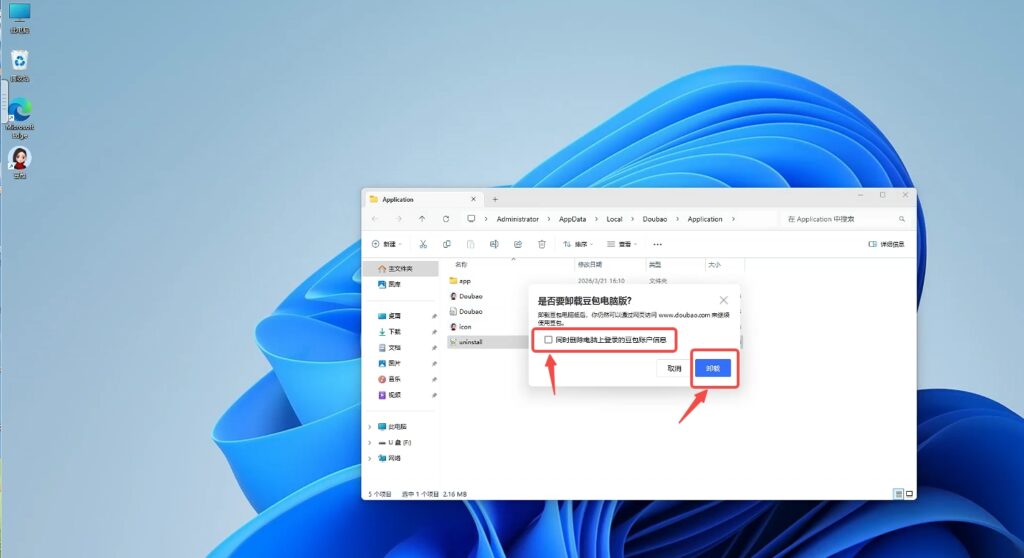The image size is (1024, 558).
Task: Click the Copy icon in Explorer toolbar
Action: (x=447, y=244)
